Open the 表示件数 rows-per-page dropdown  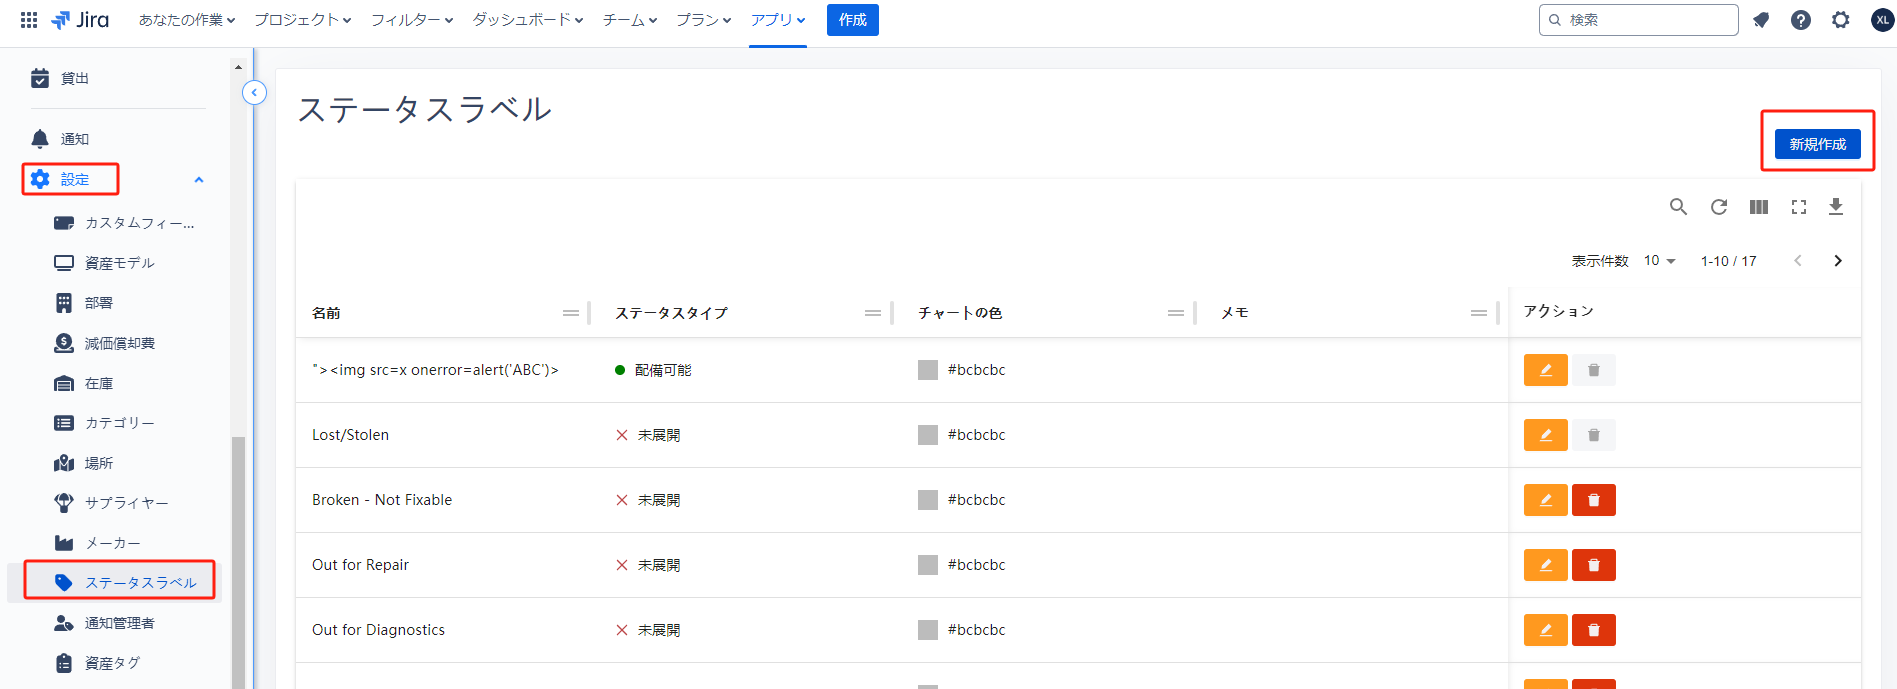[1659, 261]
